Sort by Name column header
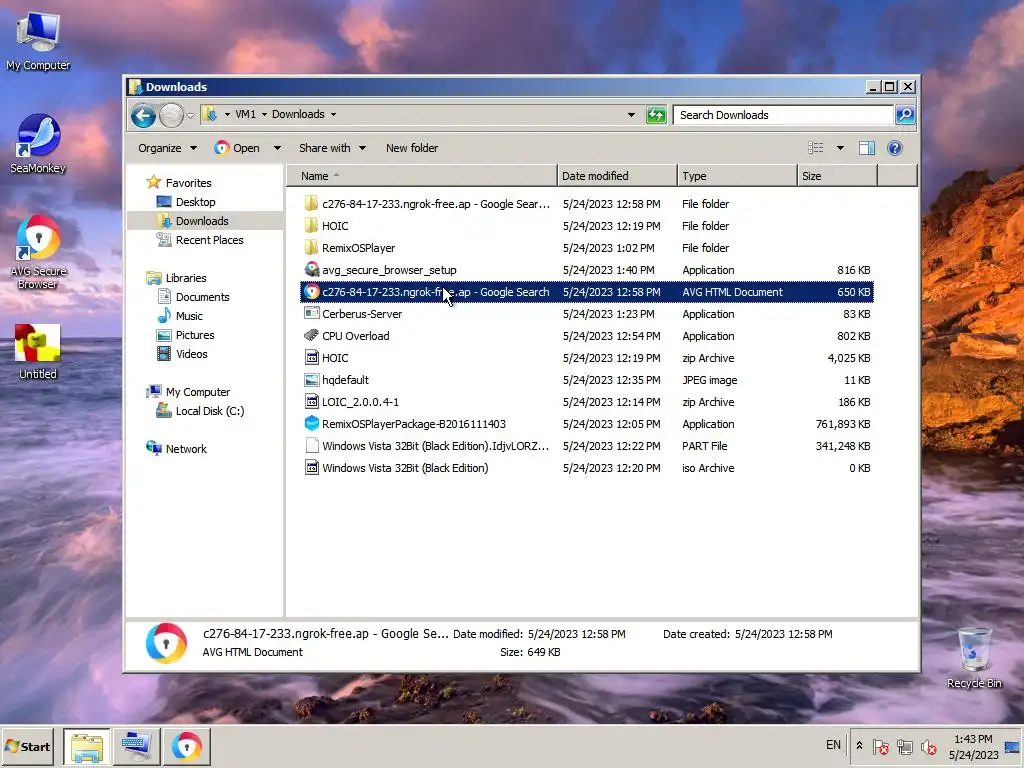Viewport: 1024px width, 768px height. point(422,176)
